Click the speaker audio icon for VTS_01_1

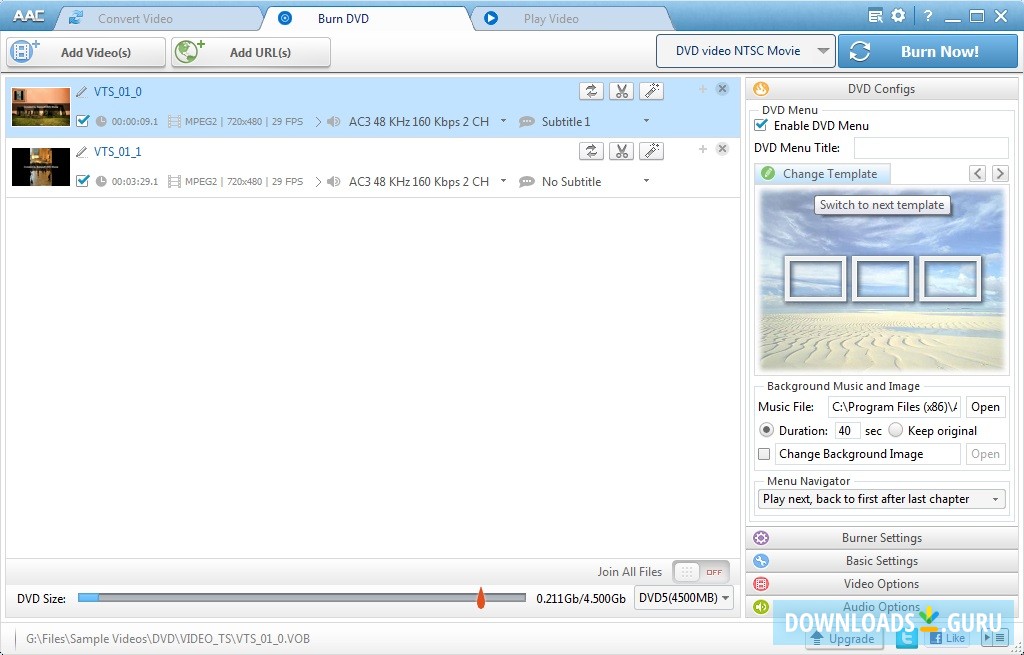(334, 182)
